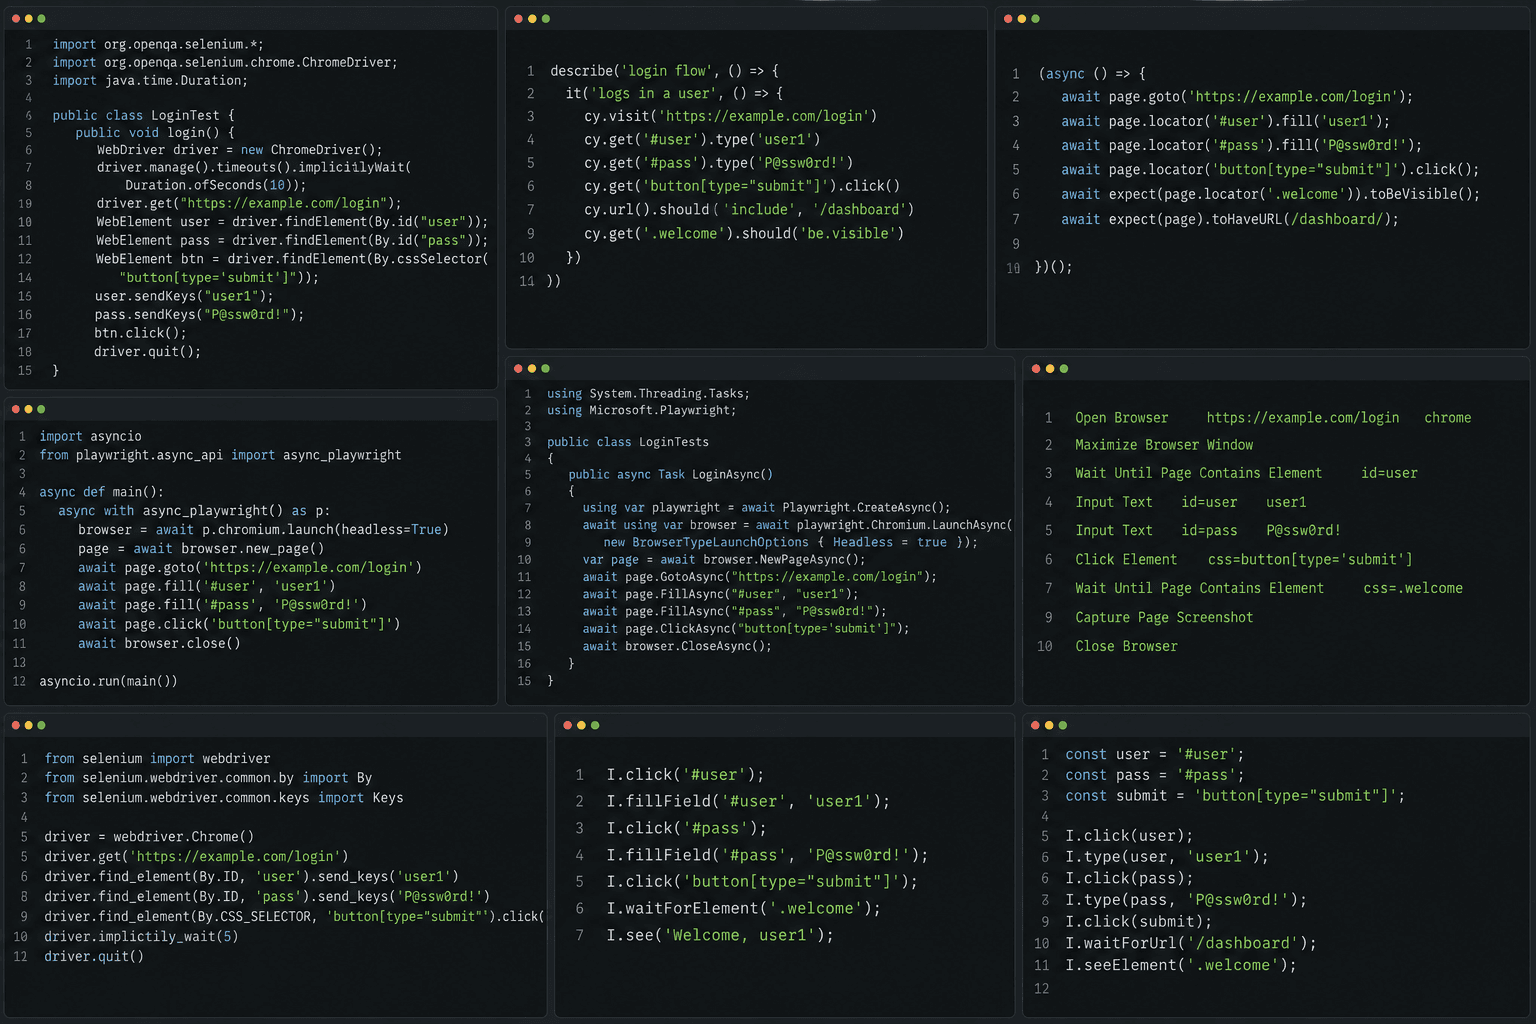Click the 'await page.locator('#user').fill('user1');' line
Viewport: 1536px width, 1024px height.
[1225, 121]
